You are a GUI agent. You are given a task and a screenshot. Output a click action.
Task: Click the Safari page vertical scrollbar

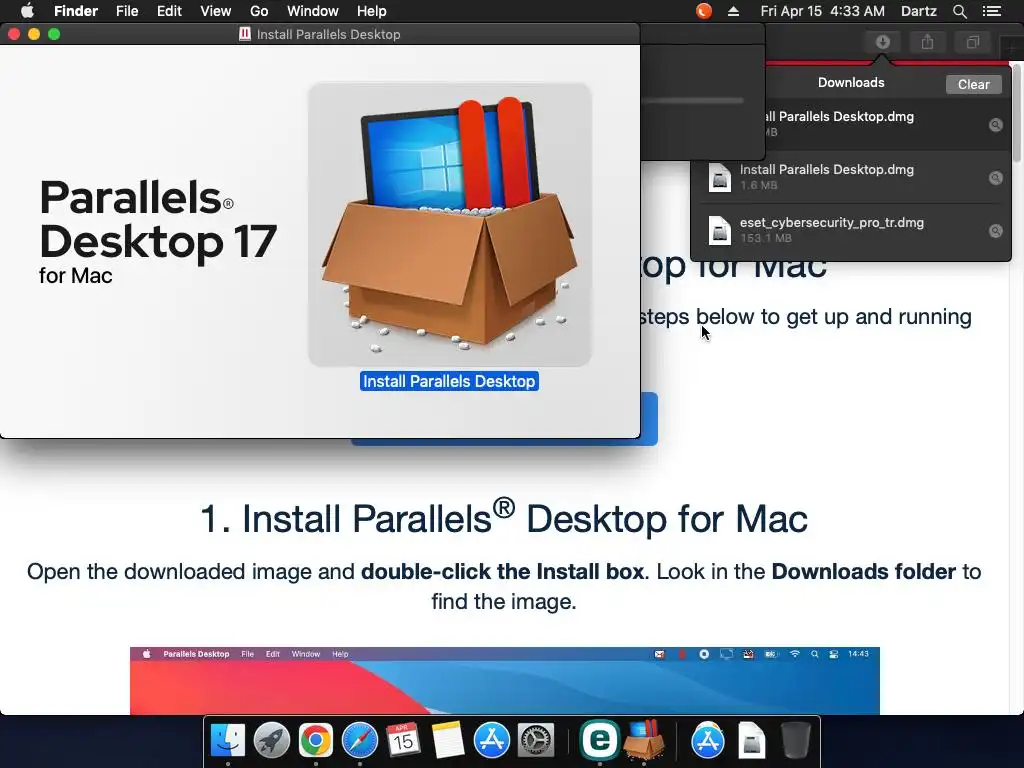pos(1017,114)
